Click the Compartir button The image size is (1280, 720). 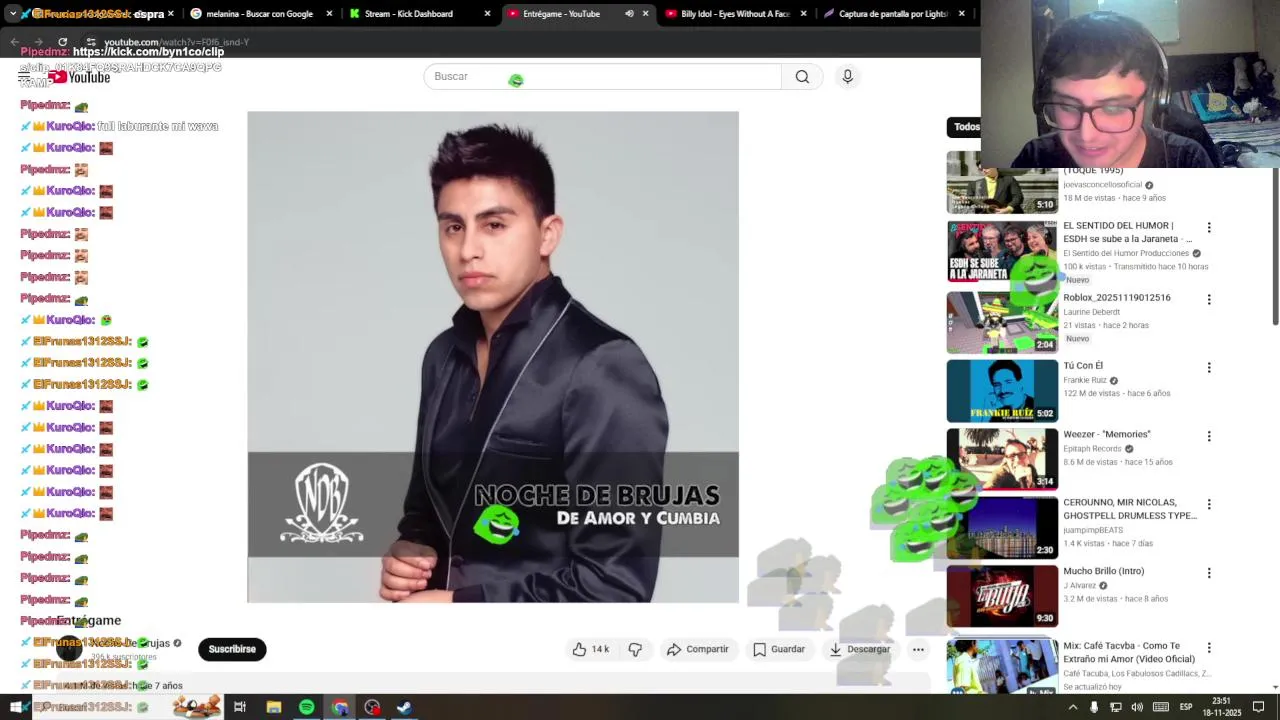click(697, 649)
